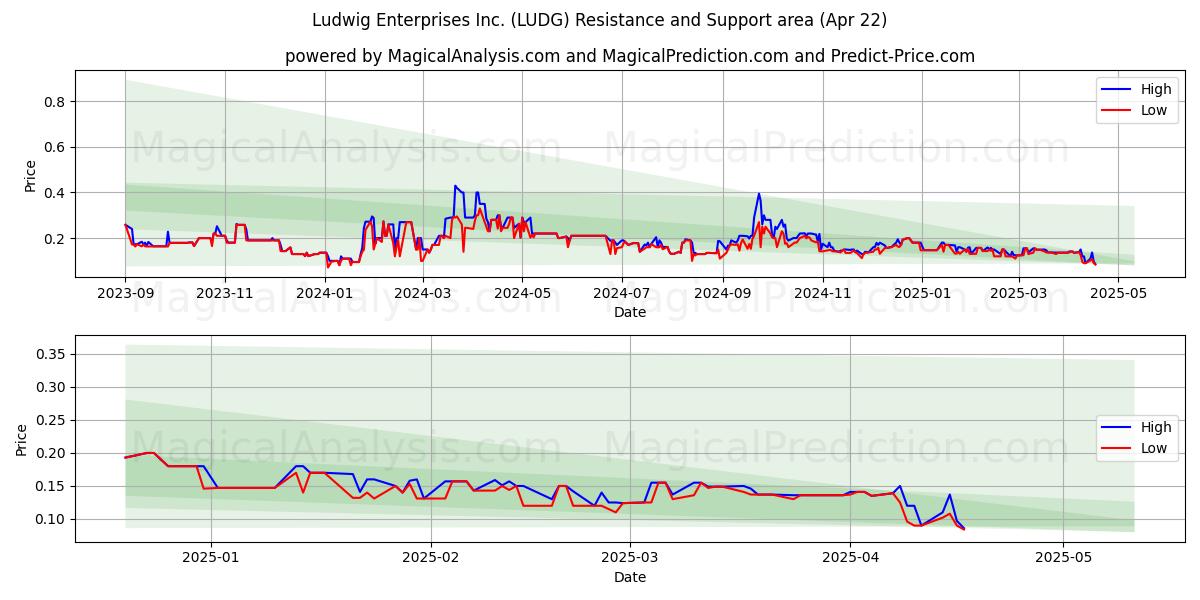Click the top chart '2025-05' tick label
The height and width of the screenshot is (600, 1200).
coord(1119,293)
